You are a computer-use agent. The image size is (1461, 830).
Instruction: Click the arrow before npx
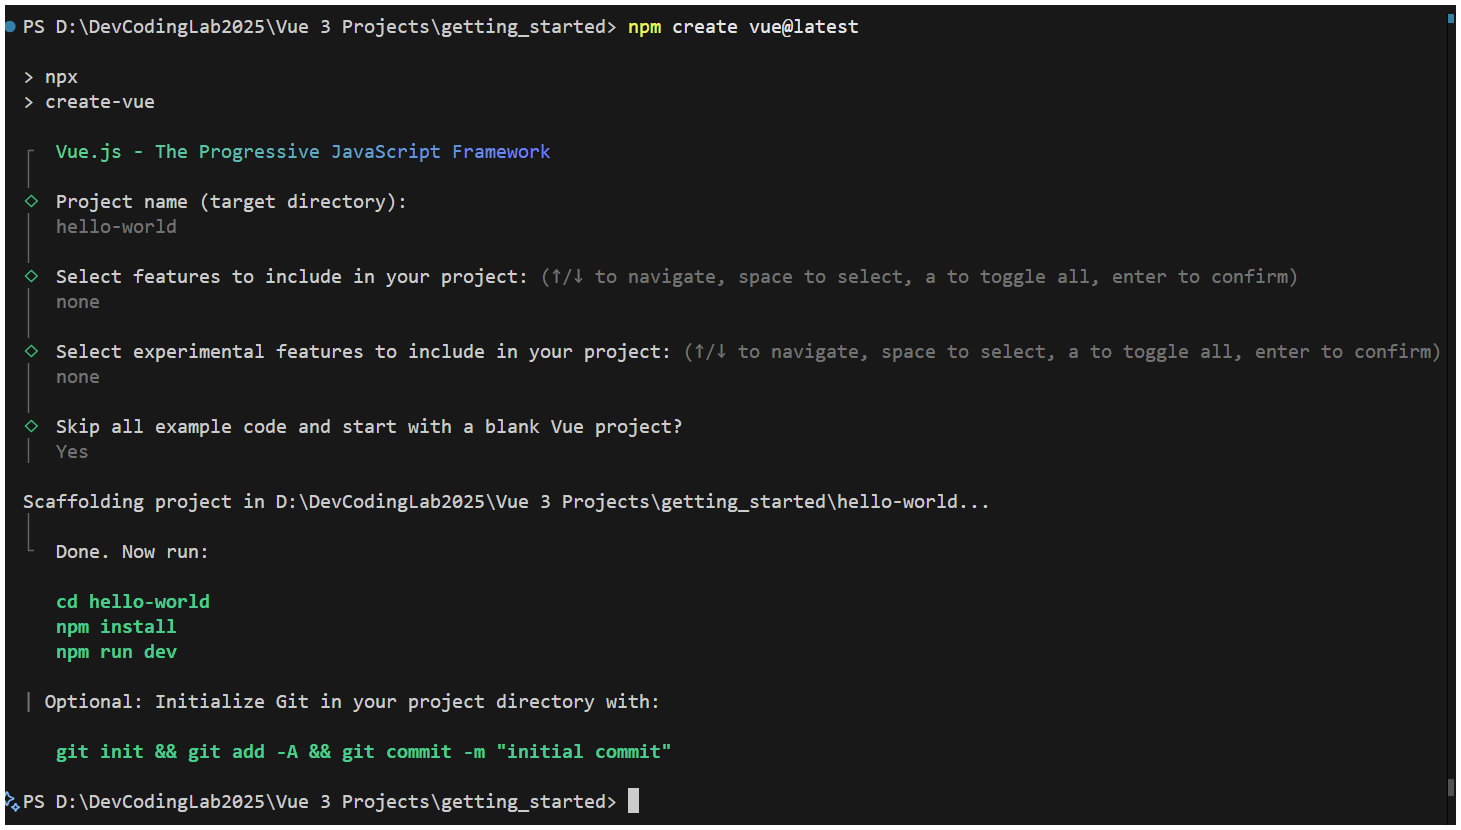(29, 77)
